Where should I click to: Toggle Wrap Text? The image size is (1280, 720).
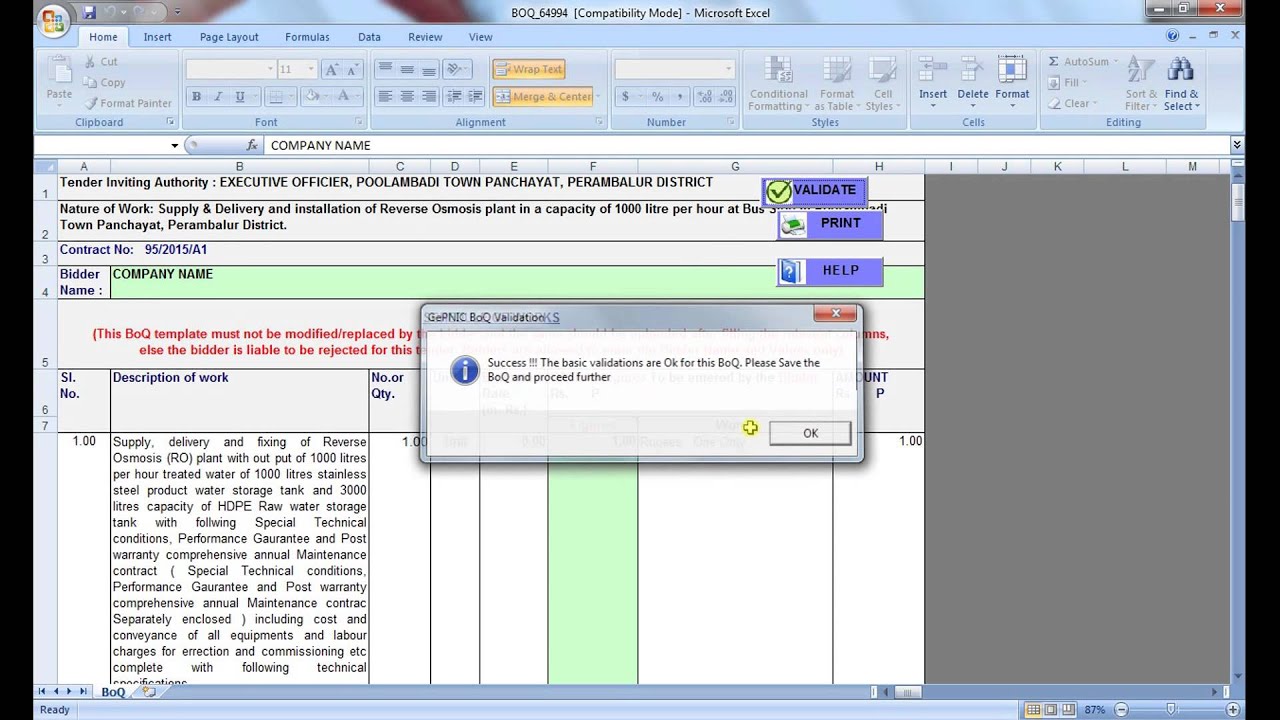click(x=529, y=69)
